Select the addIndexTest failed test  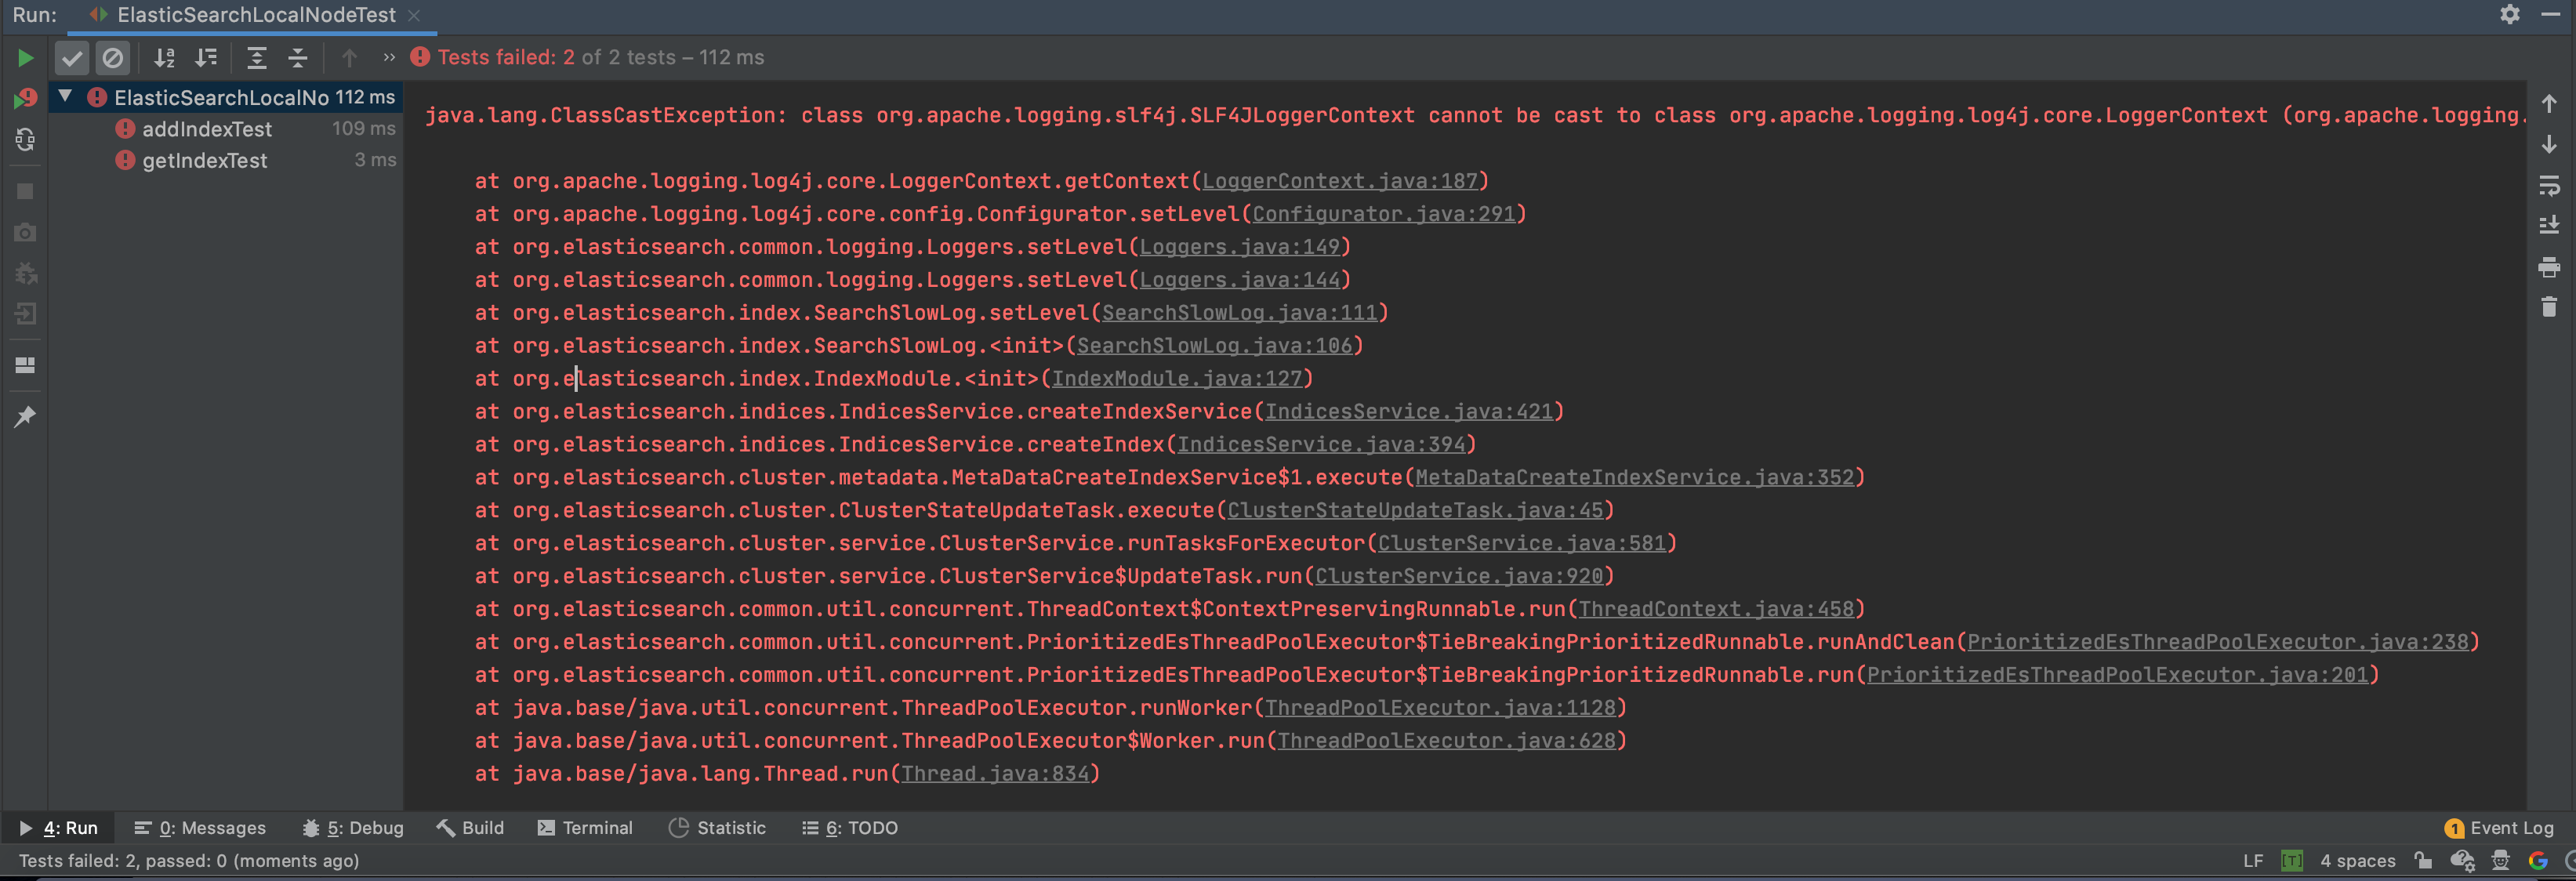pos(206,129)
